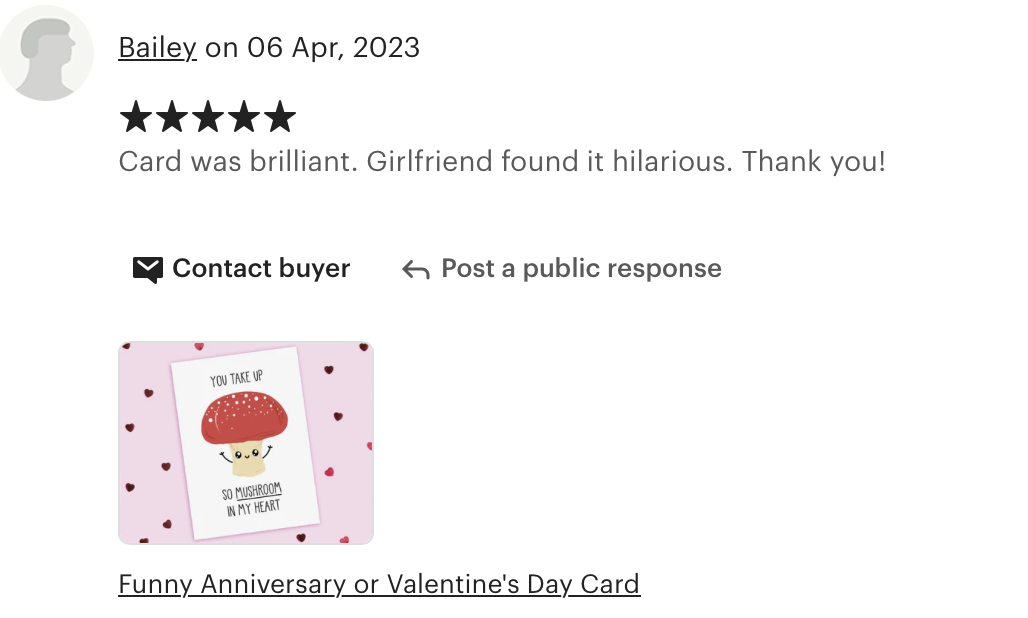Click Bailey's grey profile avatar
The height and width of the screenshot is (618, 1028).
(46, 52)
